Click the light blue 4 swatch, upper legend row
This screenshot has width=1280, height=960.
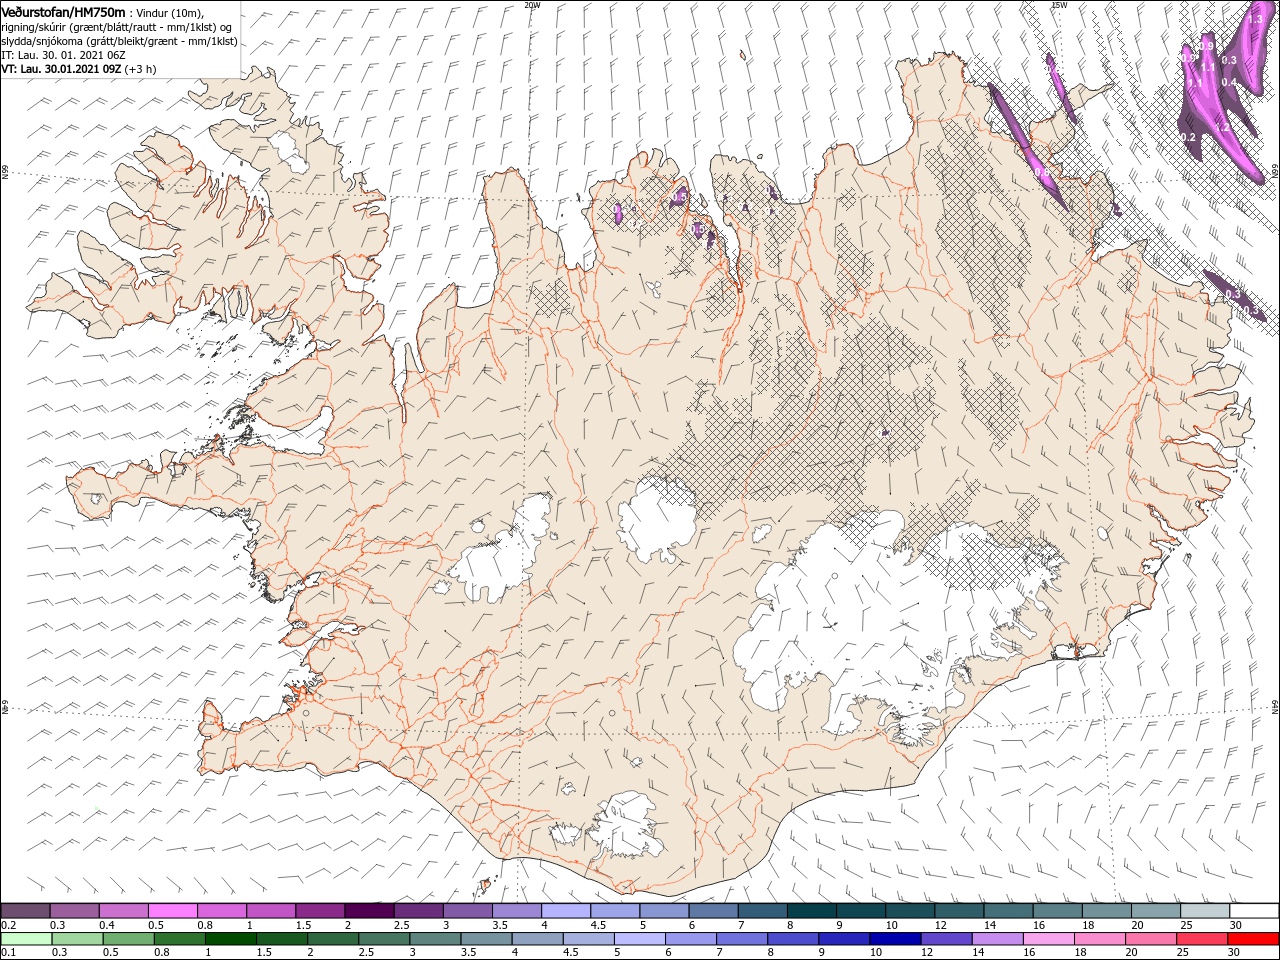click(565, 910)
